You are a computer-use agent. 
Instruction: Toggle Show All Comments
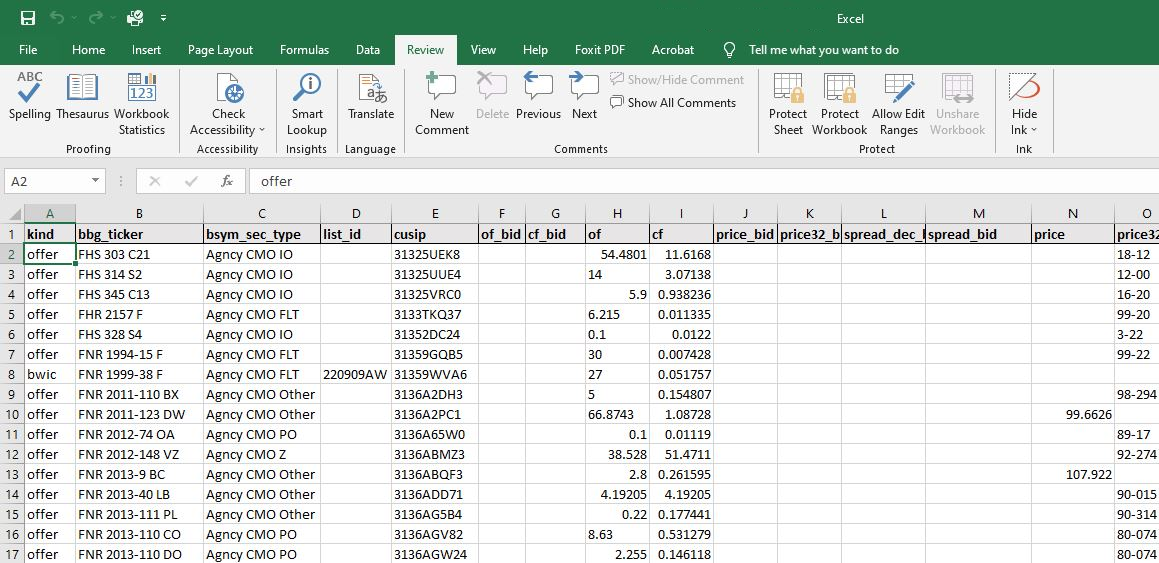point(672,103)
